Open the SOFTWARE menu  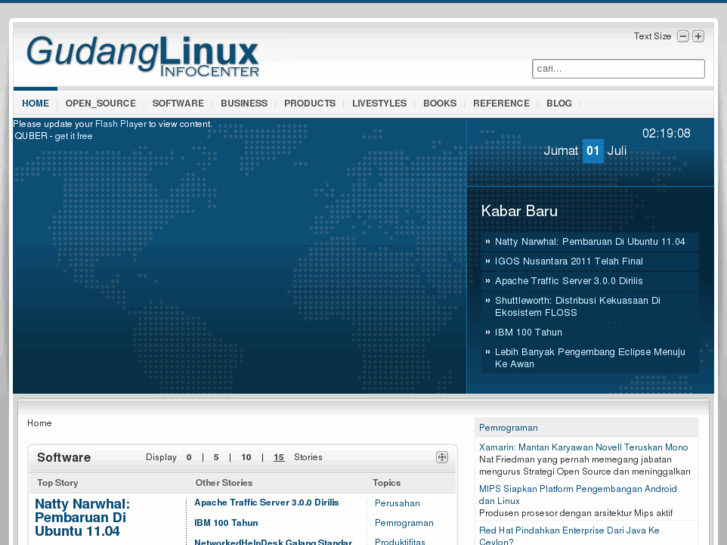point(178,103)
